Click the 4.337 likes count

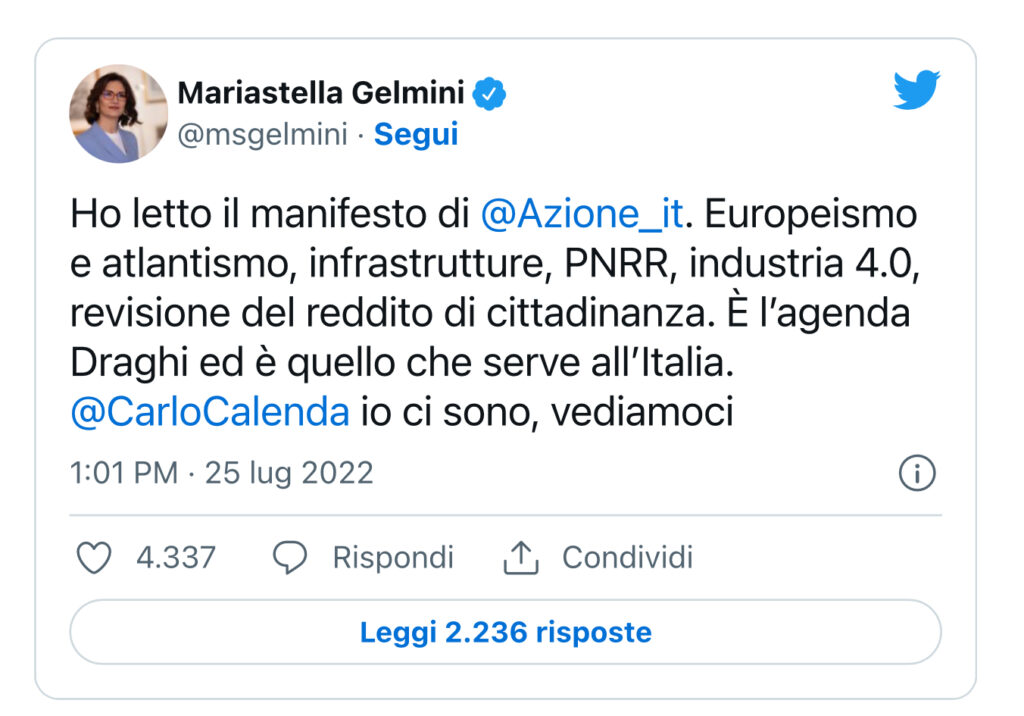pos(176,558)
